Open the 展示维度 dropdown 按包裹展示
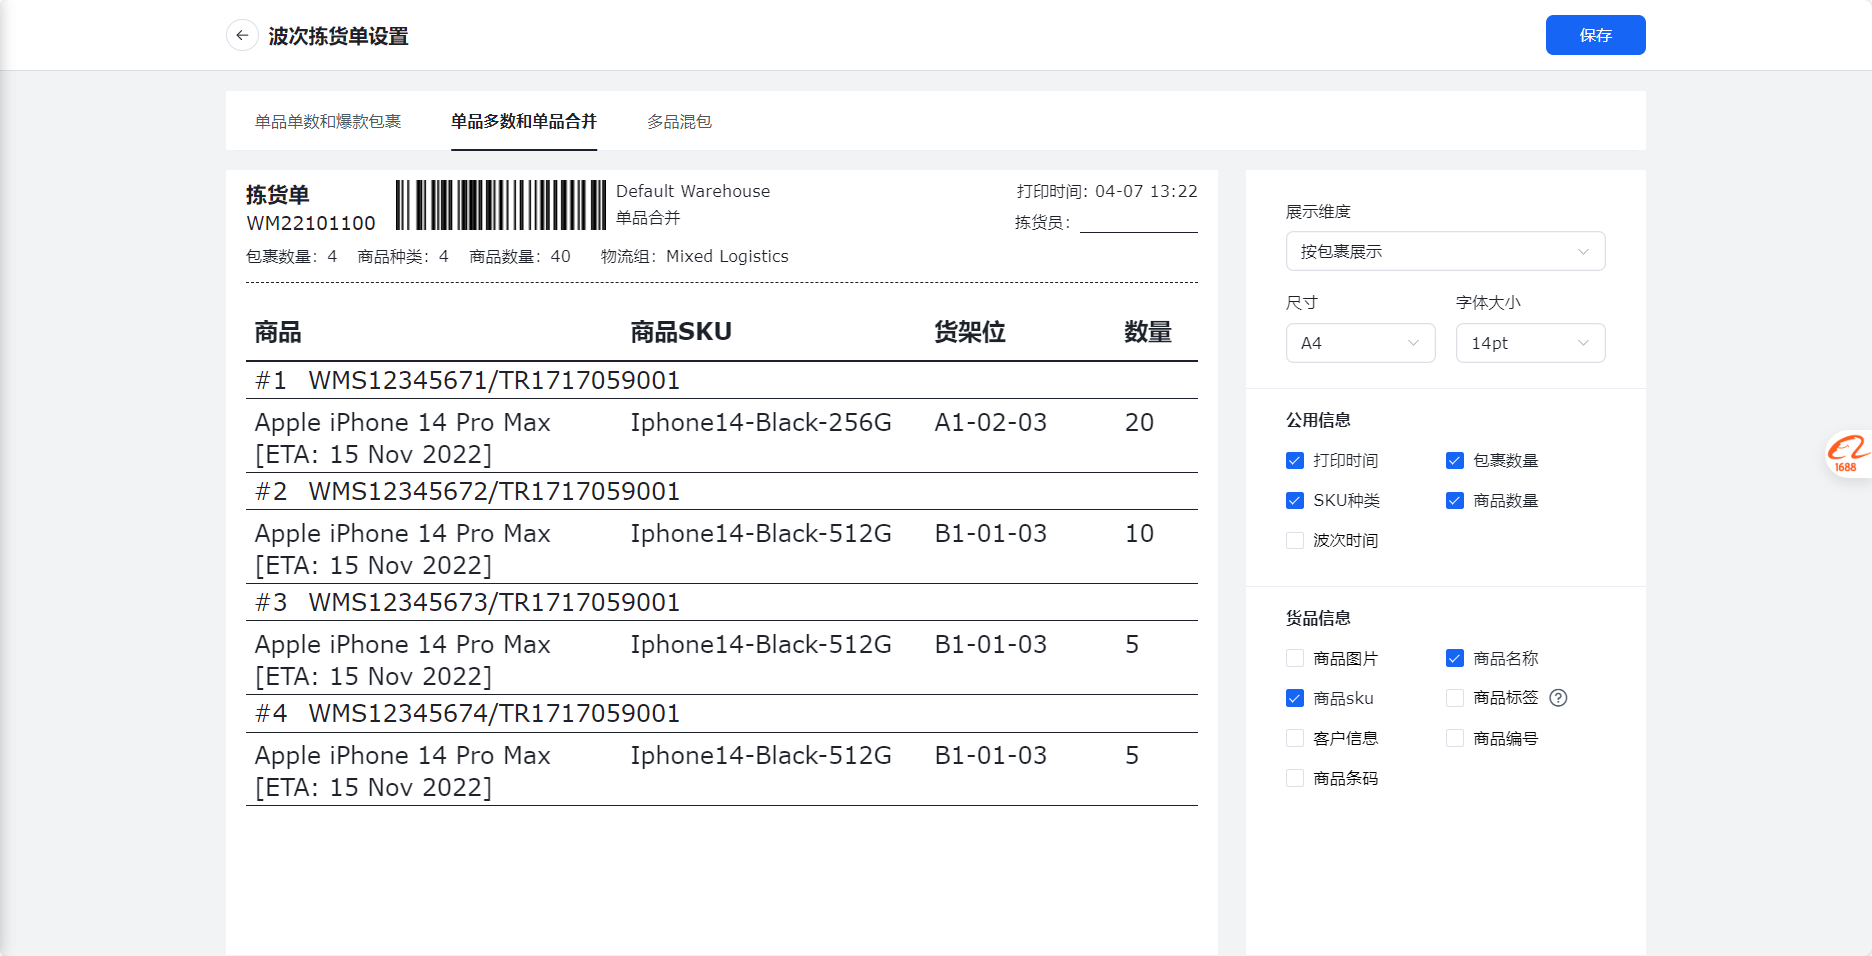The height and width of the screenshot is (956, 1872). [x=1445, y=251]
